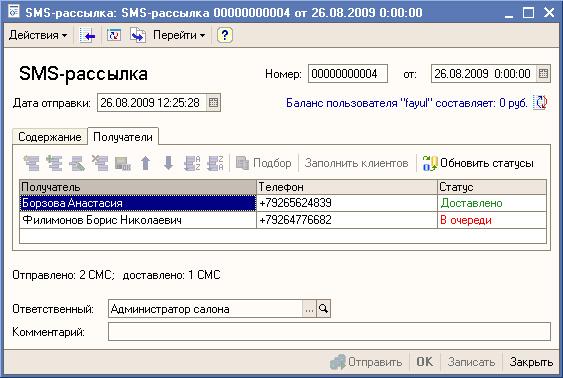Screen dimensions: 563x378
Task: Click the Статус column header
Action: (x=492, y=187)
